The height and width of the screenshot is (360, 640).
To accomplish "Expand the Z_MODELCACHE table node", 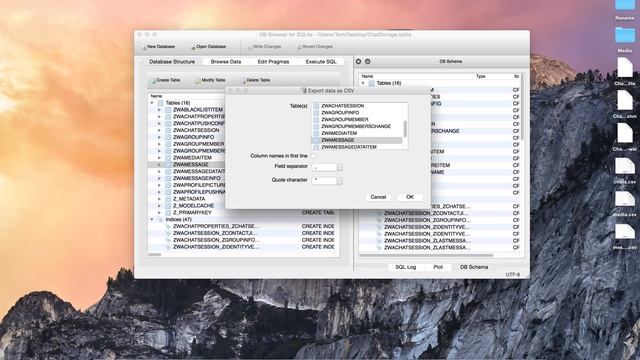I will click(x=160, y=206).
